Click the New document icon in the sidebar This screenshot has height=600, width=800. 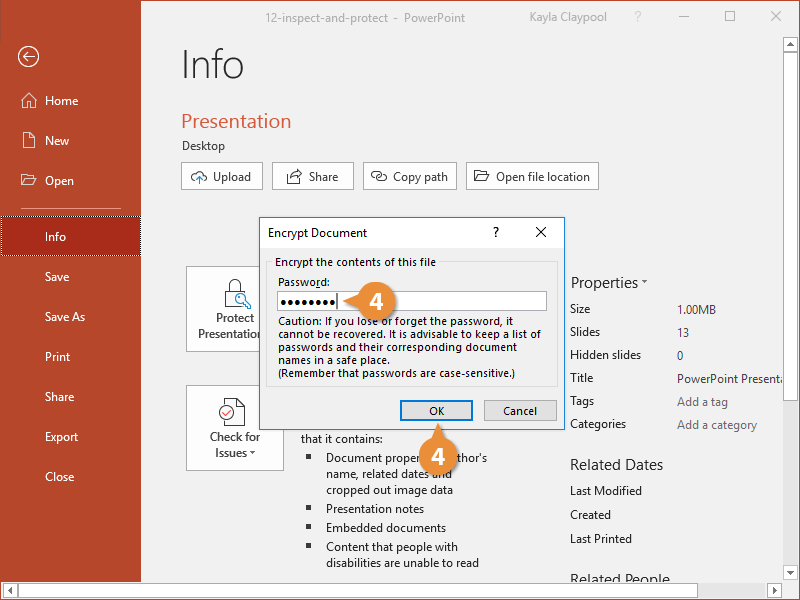point(28,141)
